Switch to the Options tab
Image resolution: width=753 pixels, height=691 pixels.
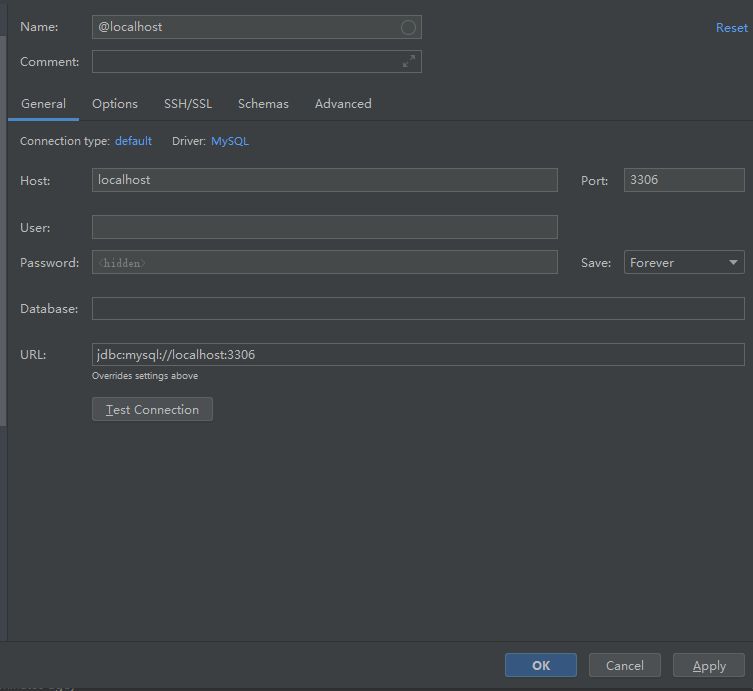tap(115, 104)
